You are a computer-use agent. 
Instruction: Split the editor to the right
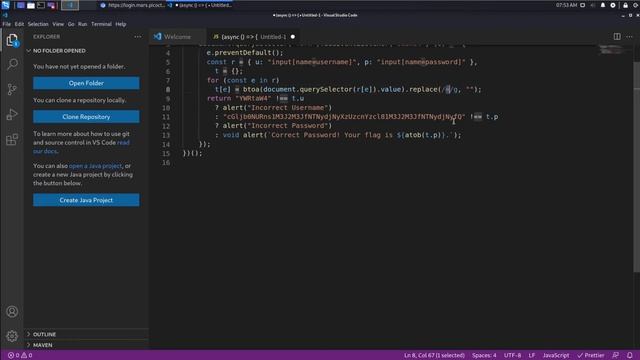617,37
